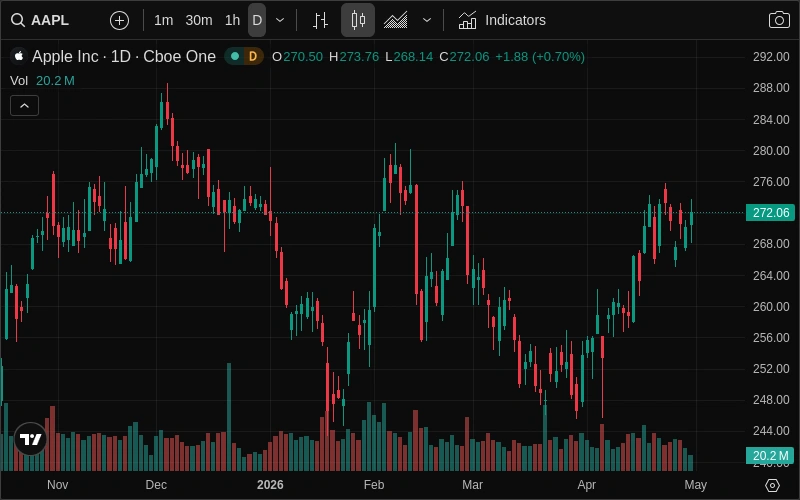Add symbol to compare with plus icon
Image resolution: width=800 pixels, height=500 pixels.
119,20
